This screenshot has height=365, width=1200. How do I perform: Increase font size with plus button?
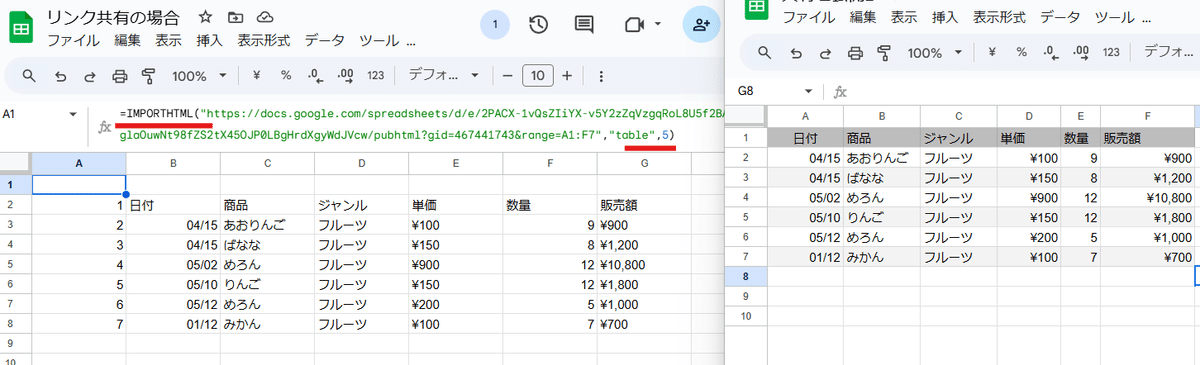(x=567, y=76)
